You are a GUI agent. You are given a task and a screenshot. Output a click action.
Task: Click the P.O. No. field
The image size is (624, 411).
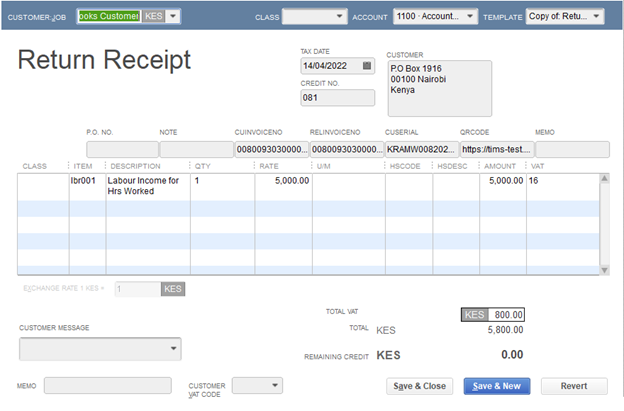coord(122,149)
